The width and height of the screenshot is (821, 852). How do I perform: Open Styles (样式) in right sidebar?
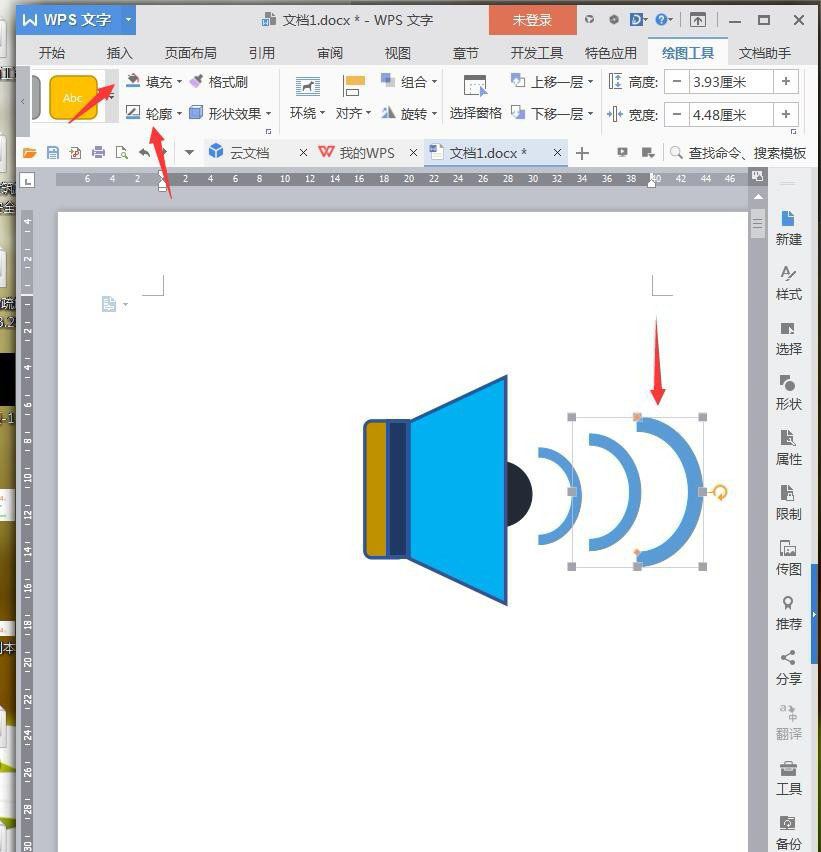point(788,283)
